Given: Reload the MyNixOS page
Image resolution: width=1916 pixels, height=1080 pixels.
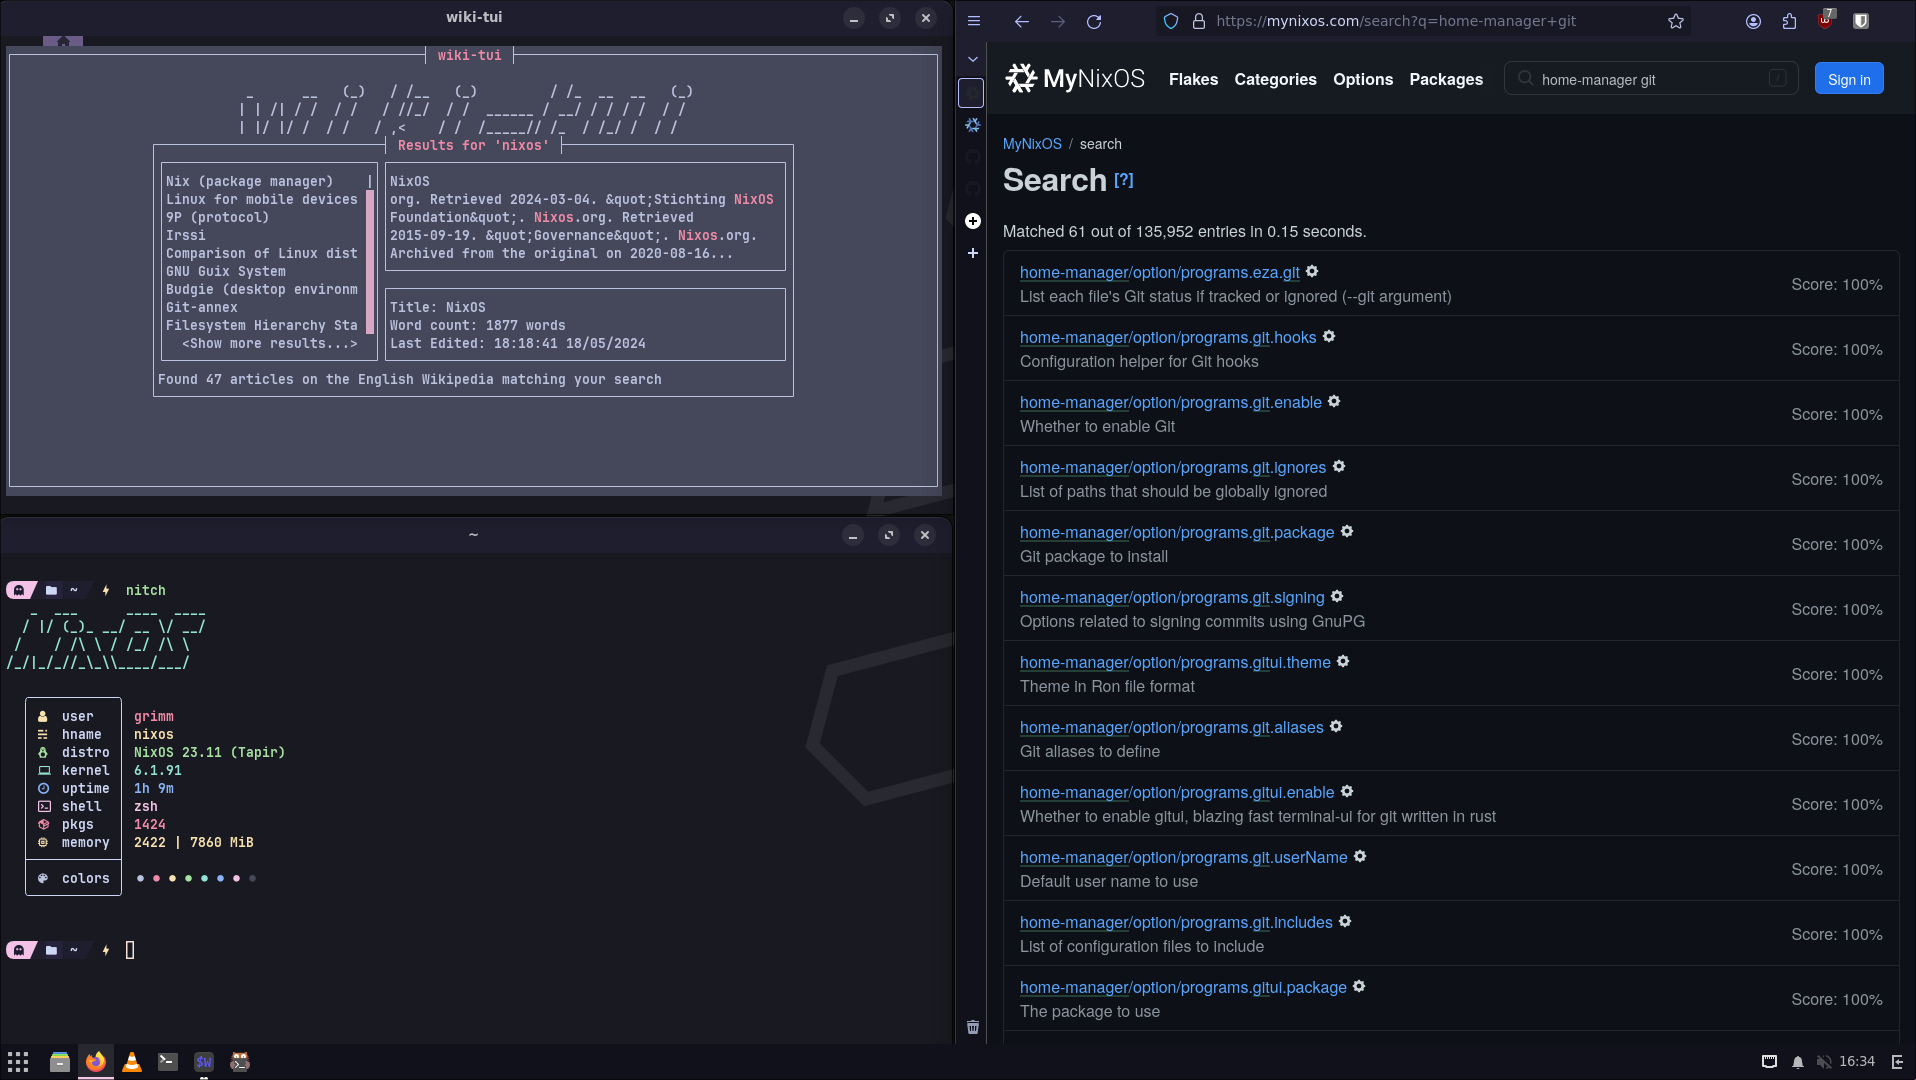Looking at the screenshot, I should point(1094,21).
